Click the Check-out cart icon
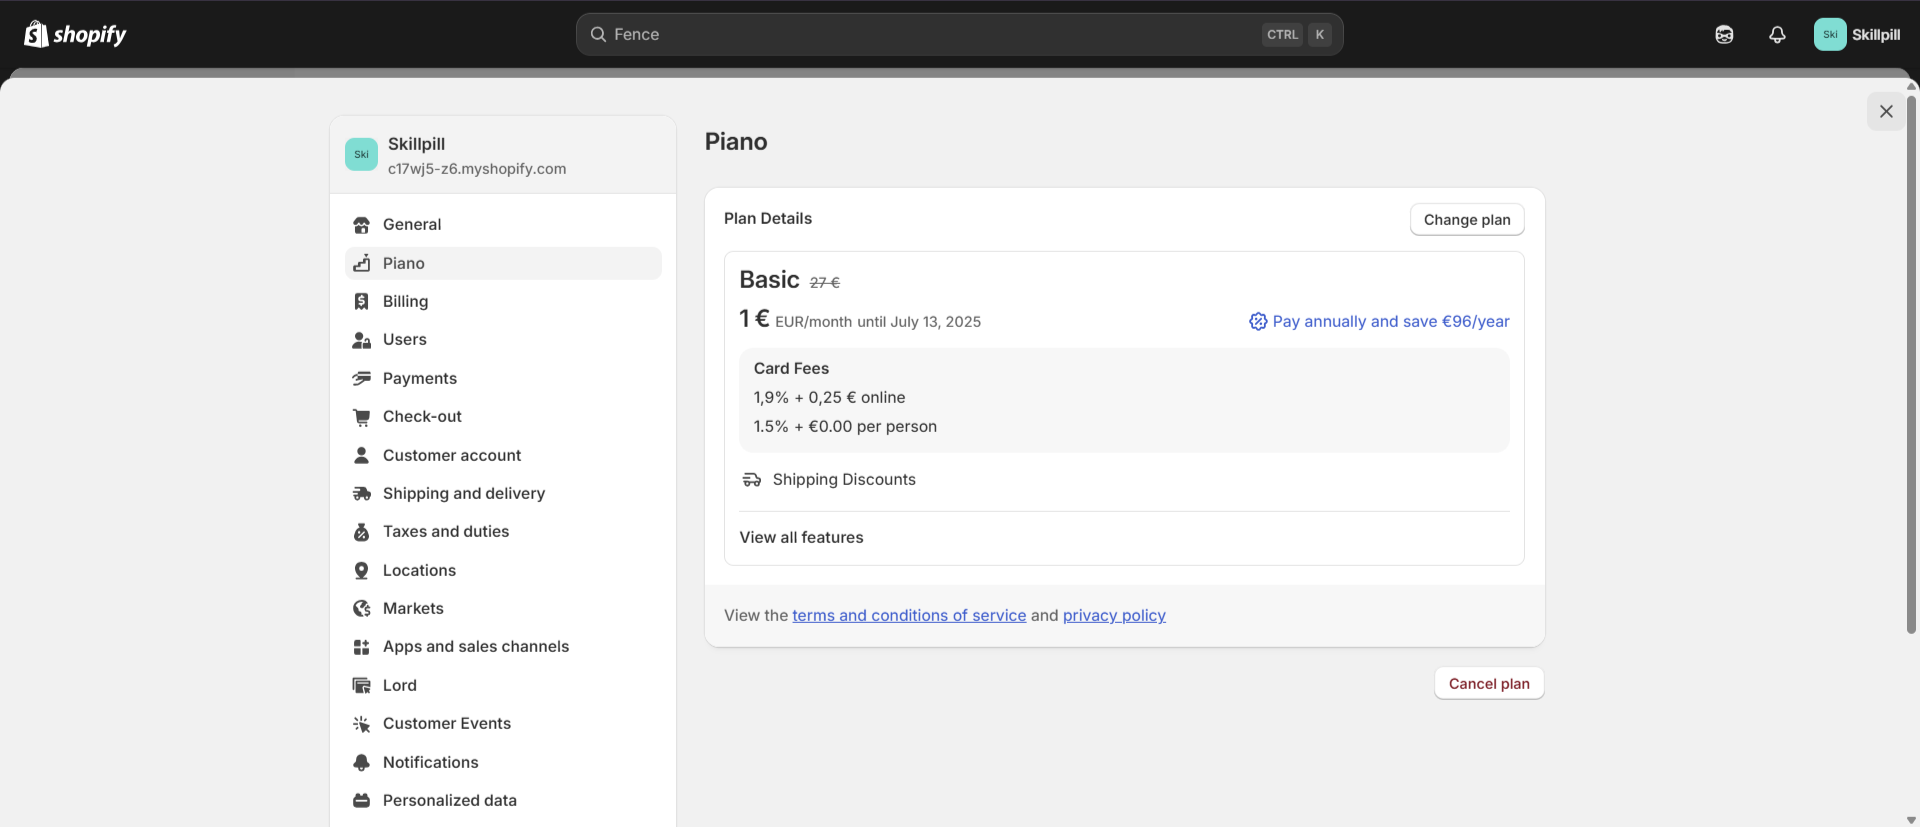 coord(362,417)
